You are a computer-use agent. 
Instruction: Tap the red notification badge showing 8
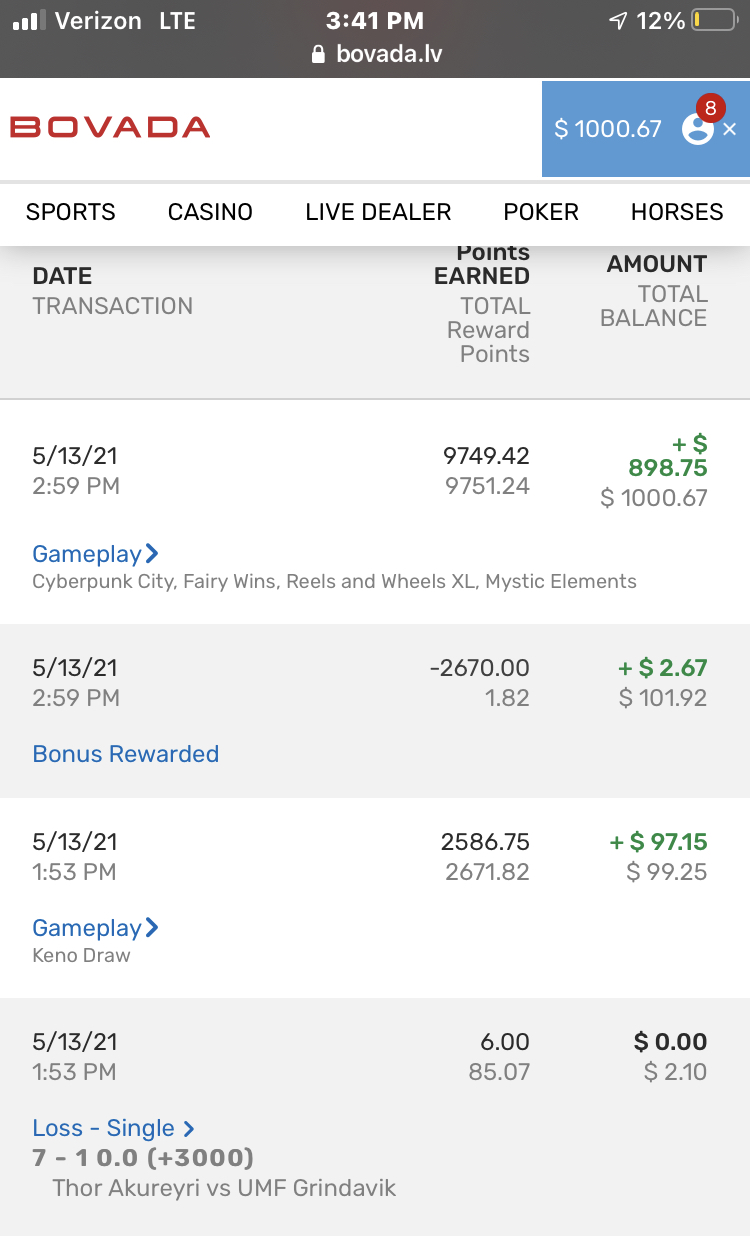click(x=710, y=108)
